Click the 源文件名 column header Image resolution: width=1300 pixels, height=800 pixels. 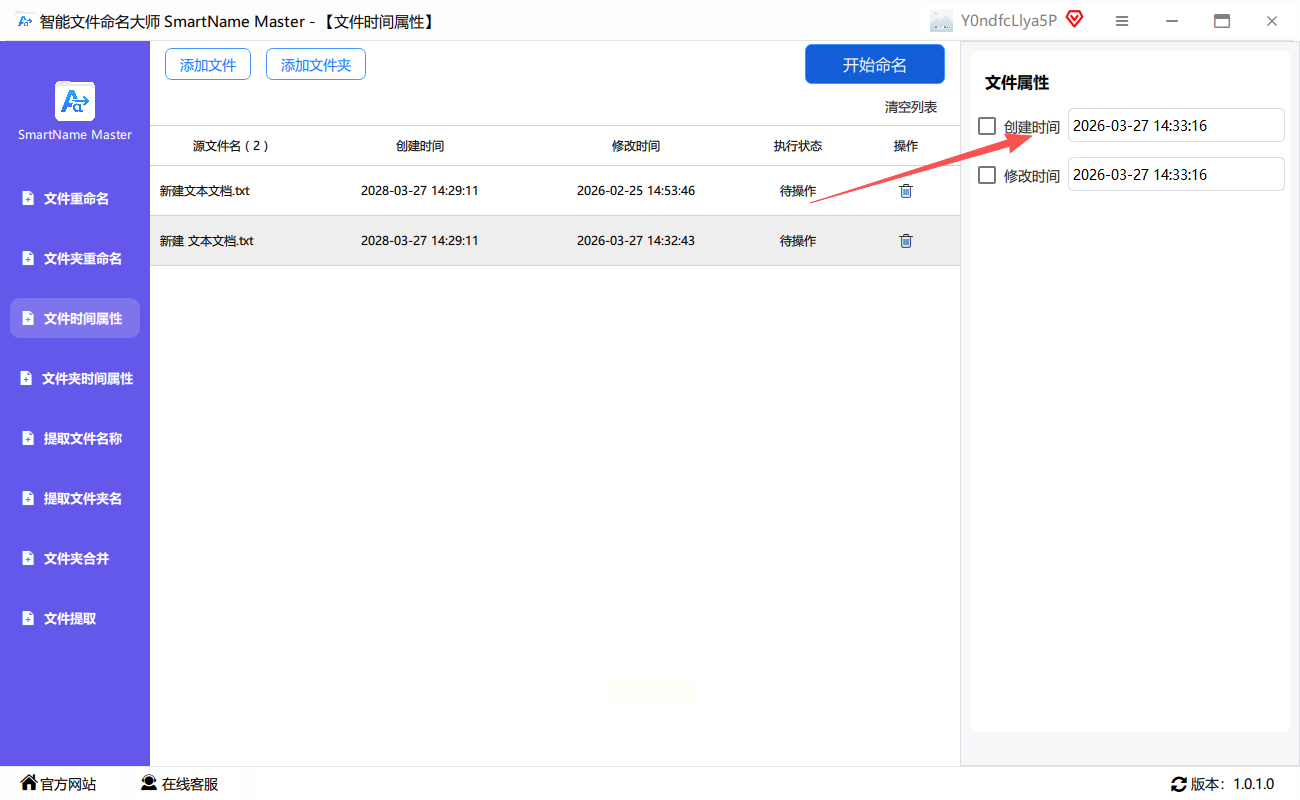231,146
